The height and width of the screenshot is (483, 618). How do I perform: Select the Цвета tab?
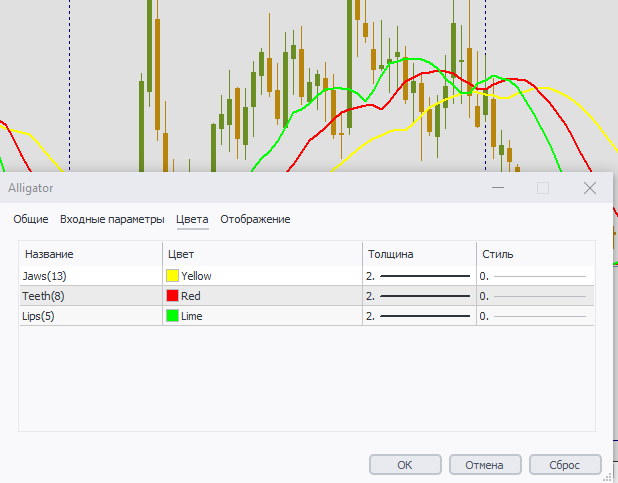(192, 219)
